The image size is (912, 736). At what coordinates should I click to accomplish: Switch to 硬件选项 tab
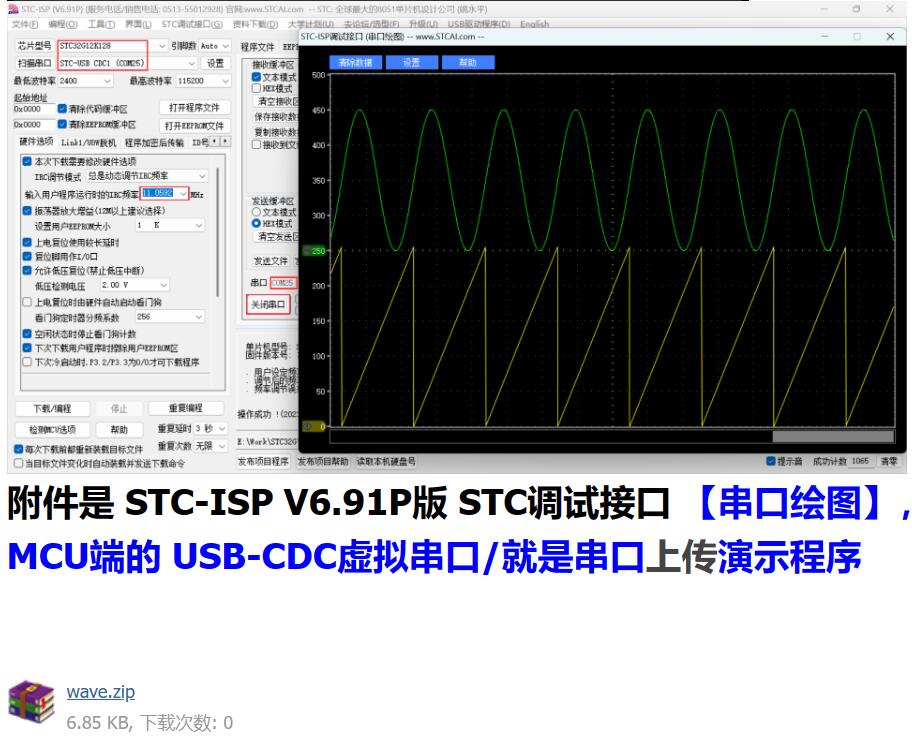point(36,141)
